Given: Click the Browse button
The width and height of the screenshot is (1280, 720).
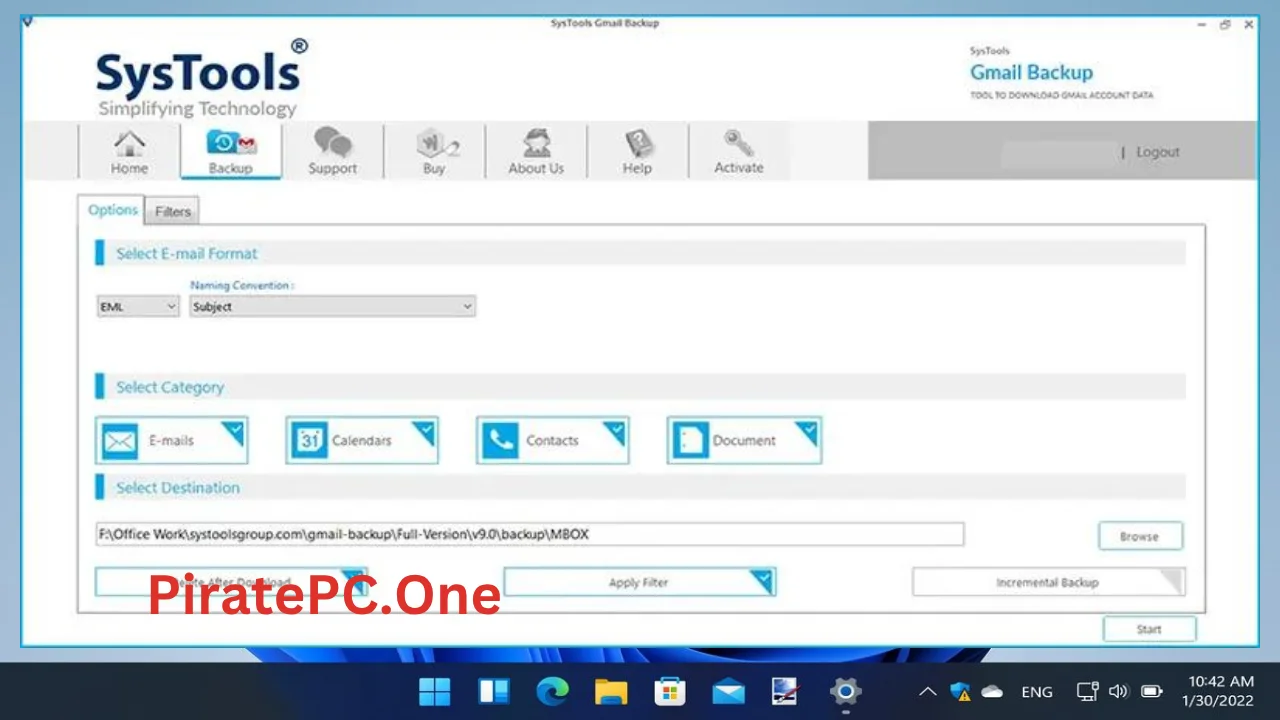Looking at the screenshot, I should (x=1140, y=536).
